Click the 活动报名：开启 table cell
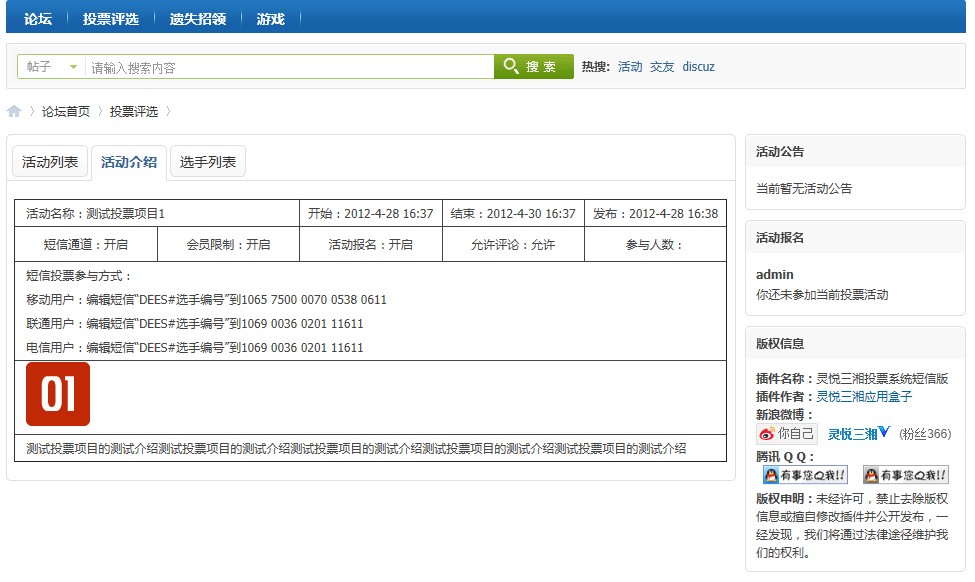 coord(371,244)
